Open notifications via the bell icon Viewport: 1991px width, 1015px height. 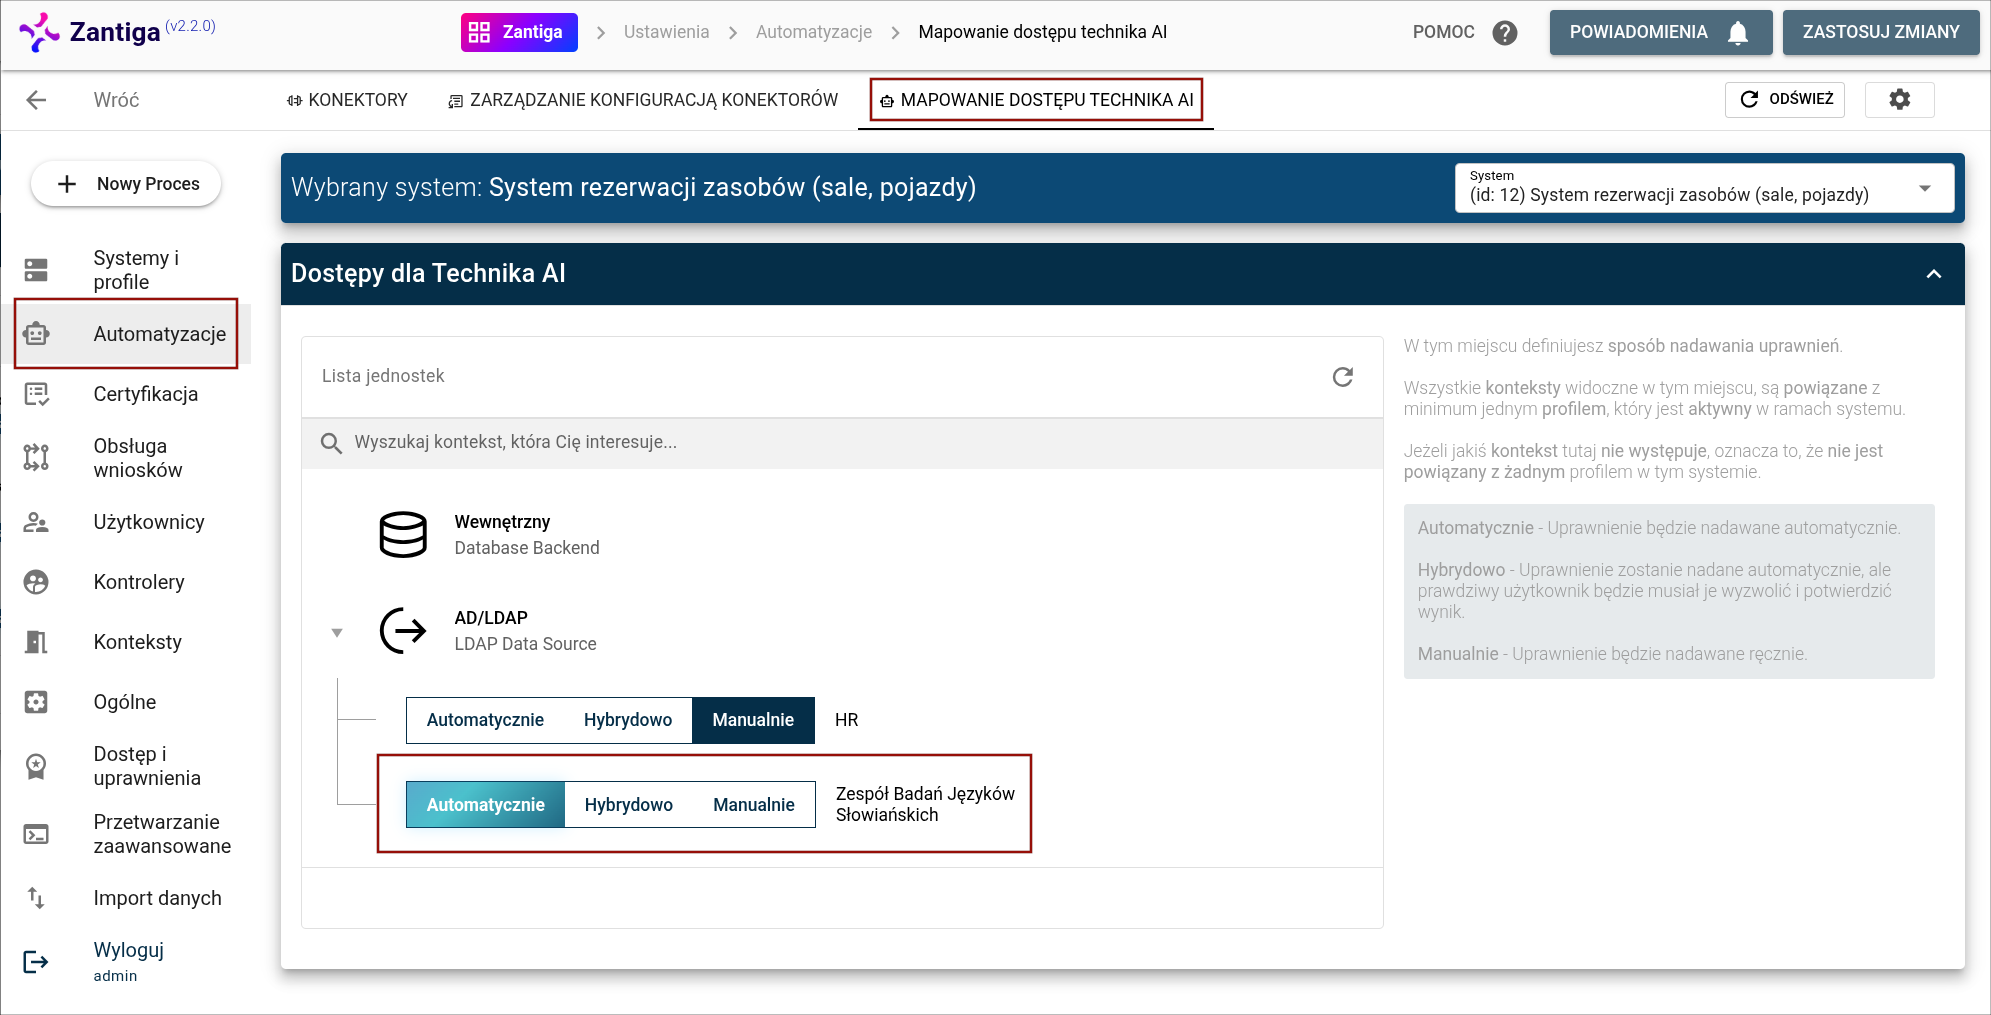[1738, 33]
